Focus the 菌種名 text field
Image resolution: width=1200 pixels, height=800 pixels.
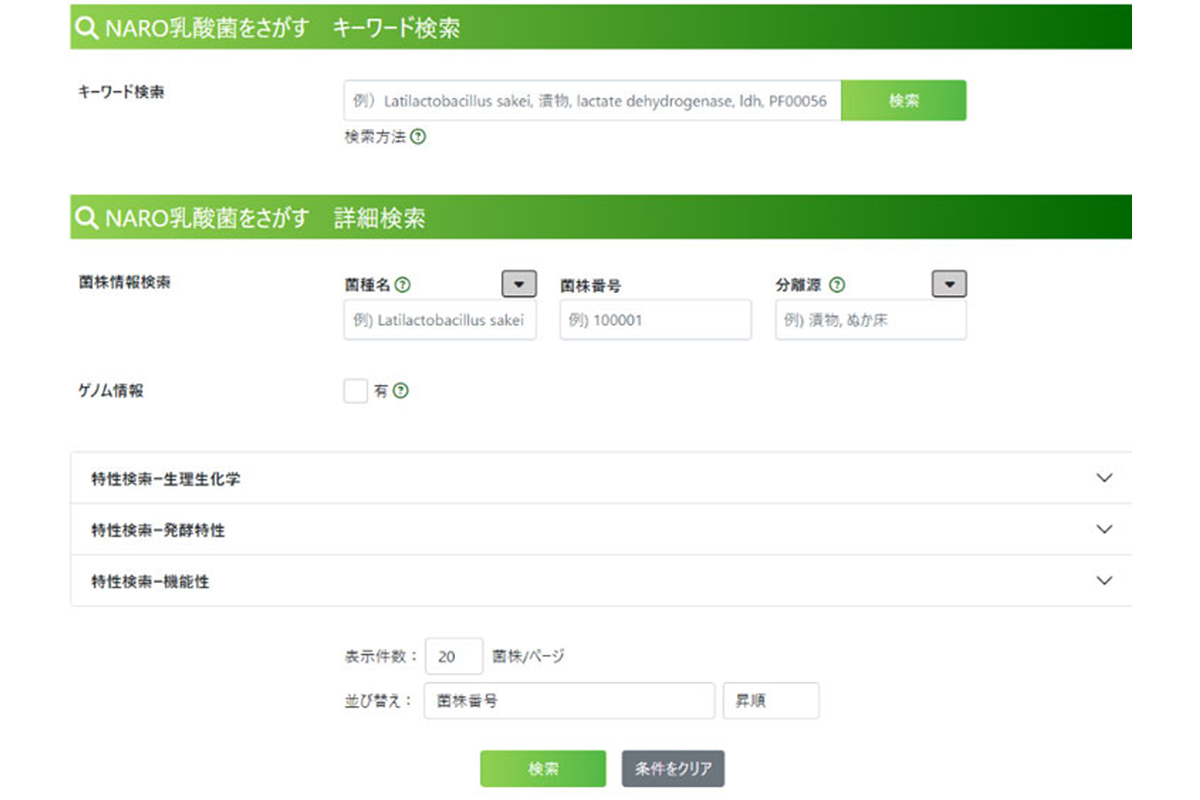click(440, 321)
